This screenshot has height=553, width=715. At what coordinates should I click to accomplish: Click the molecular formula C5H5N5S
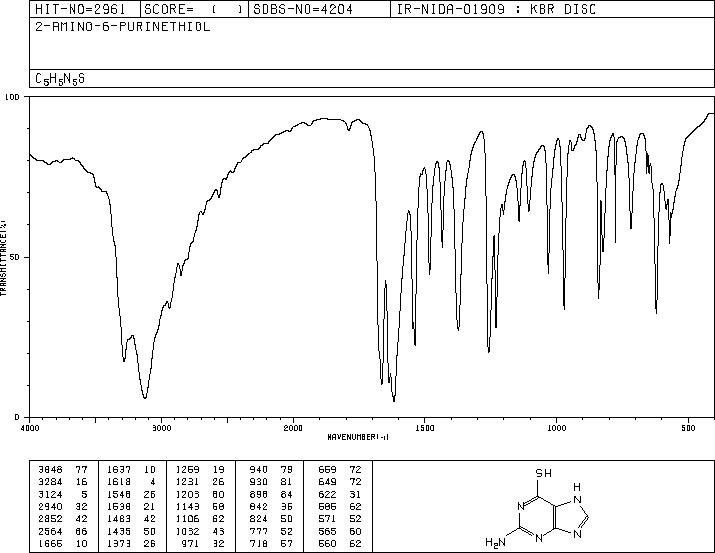[x=60, y=79]
